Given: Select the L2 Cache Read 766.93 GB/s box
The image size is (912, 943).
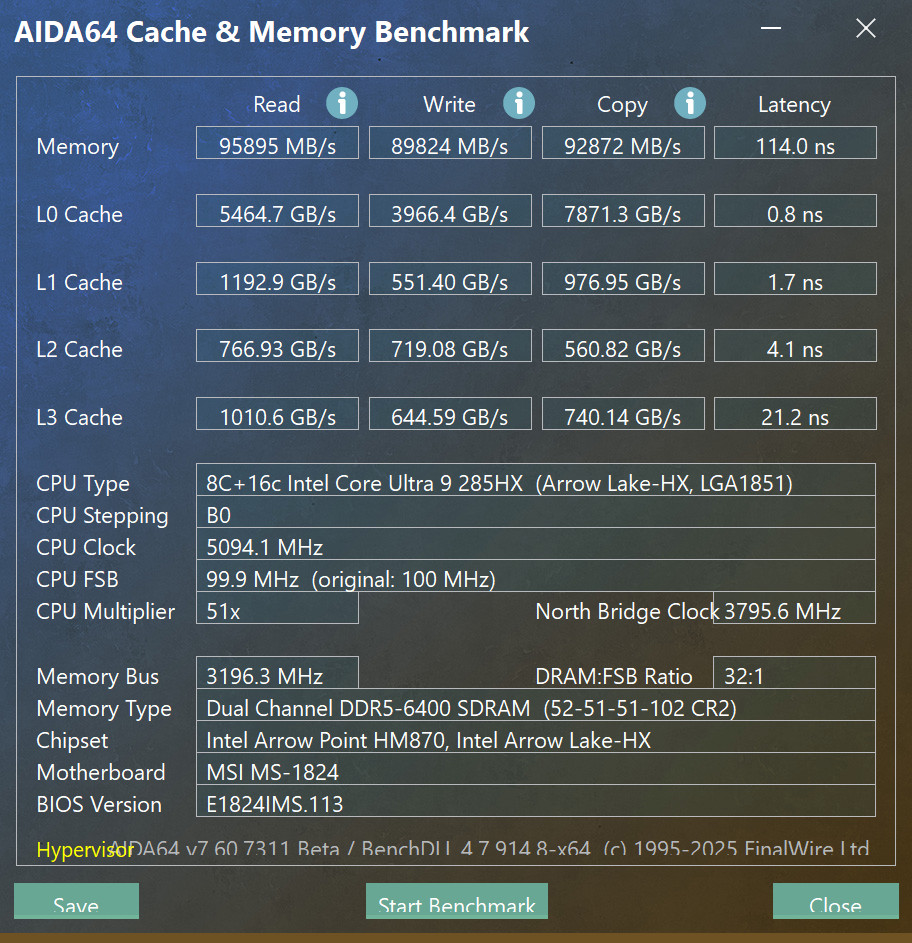Looking at the screenshot, I should click(x=277, y=345).
